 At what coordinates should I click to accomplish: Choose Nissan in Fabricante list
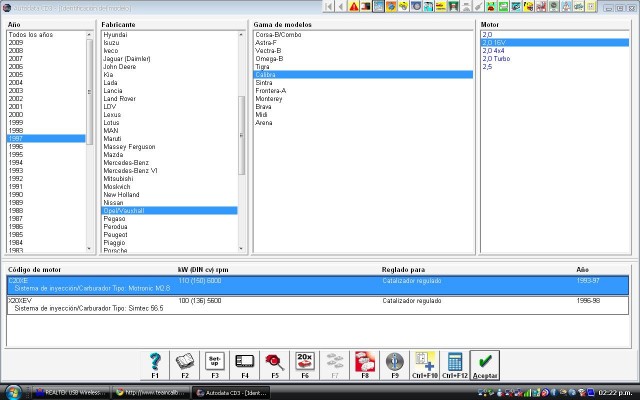point(169,203)
